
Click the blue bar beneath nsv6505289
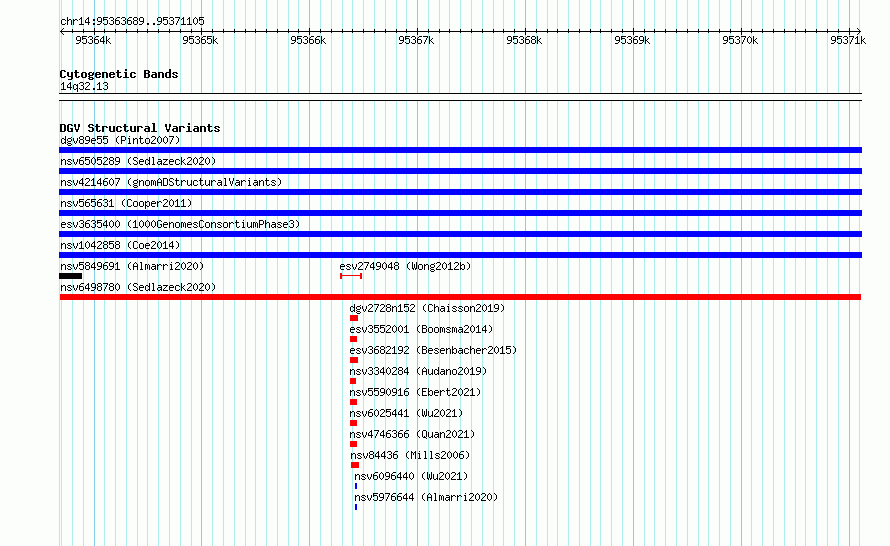(460, 171)
